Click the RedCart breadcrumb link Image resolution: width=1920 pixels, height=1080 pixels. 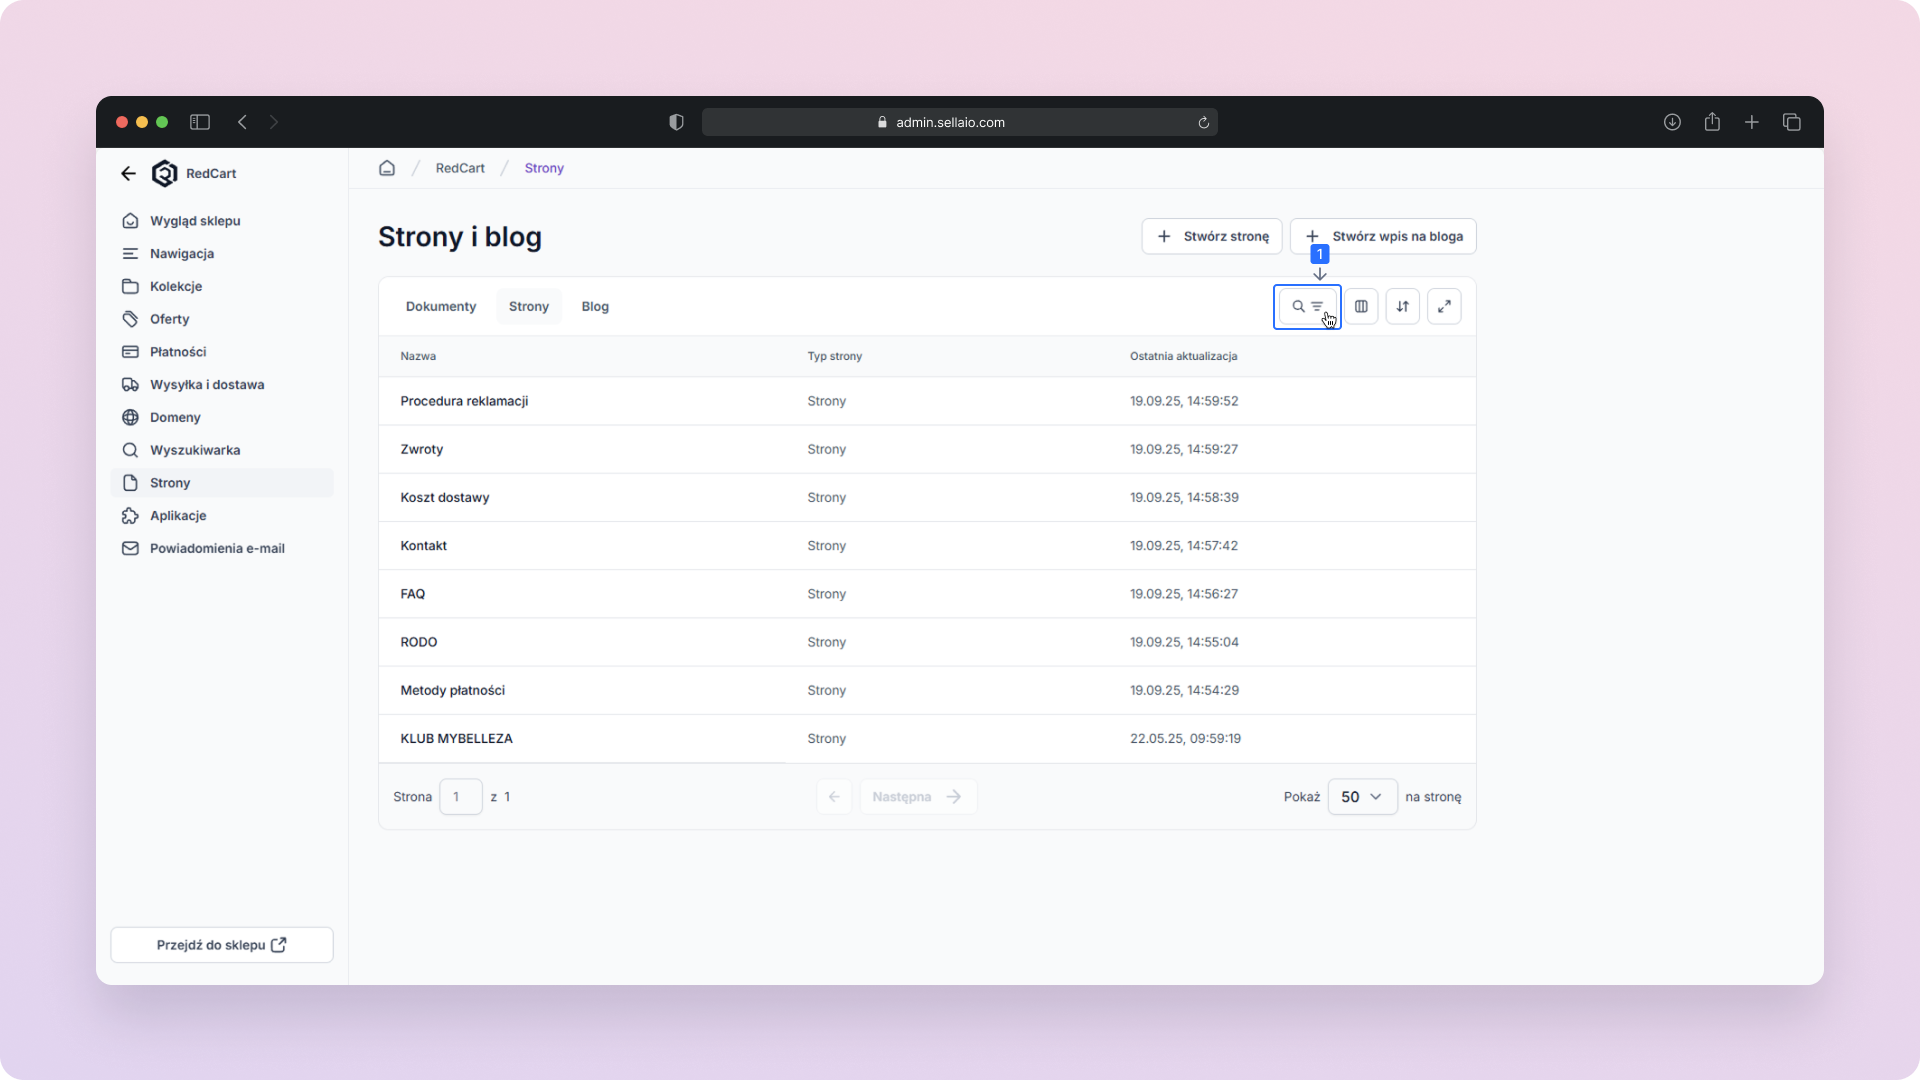point(460,168)
